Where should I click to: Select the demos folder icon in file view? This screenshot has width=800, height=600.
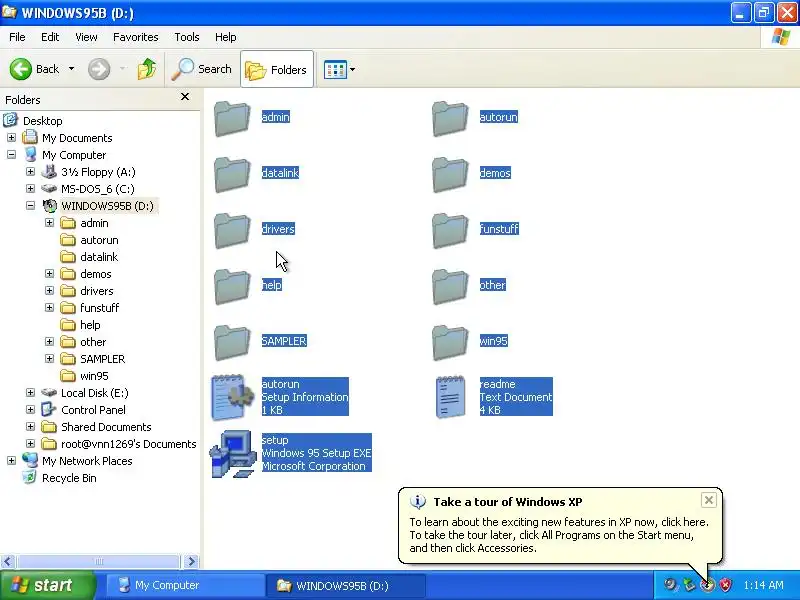(x=450, y=174)
